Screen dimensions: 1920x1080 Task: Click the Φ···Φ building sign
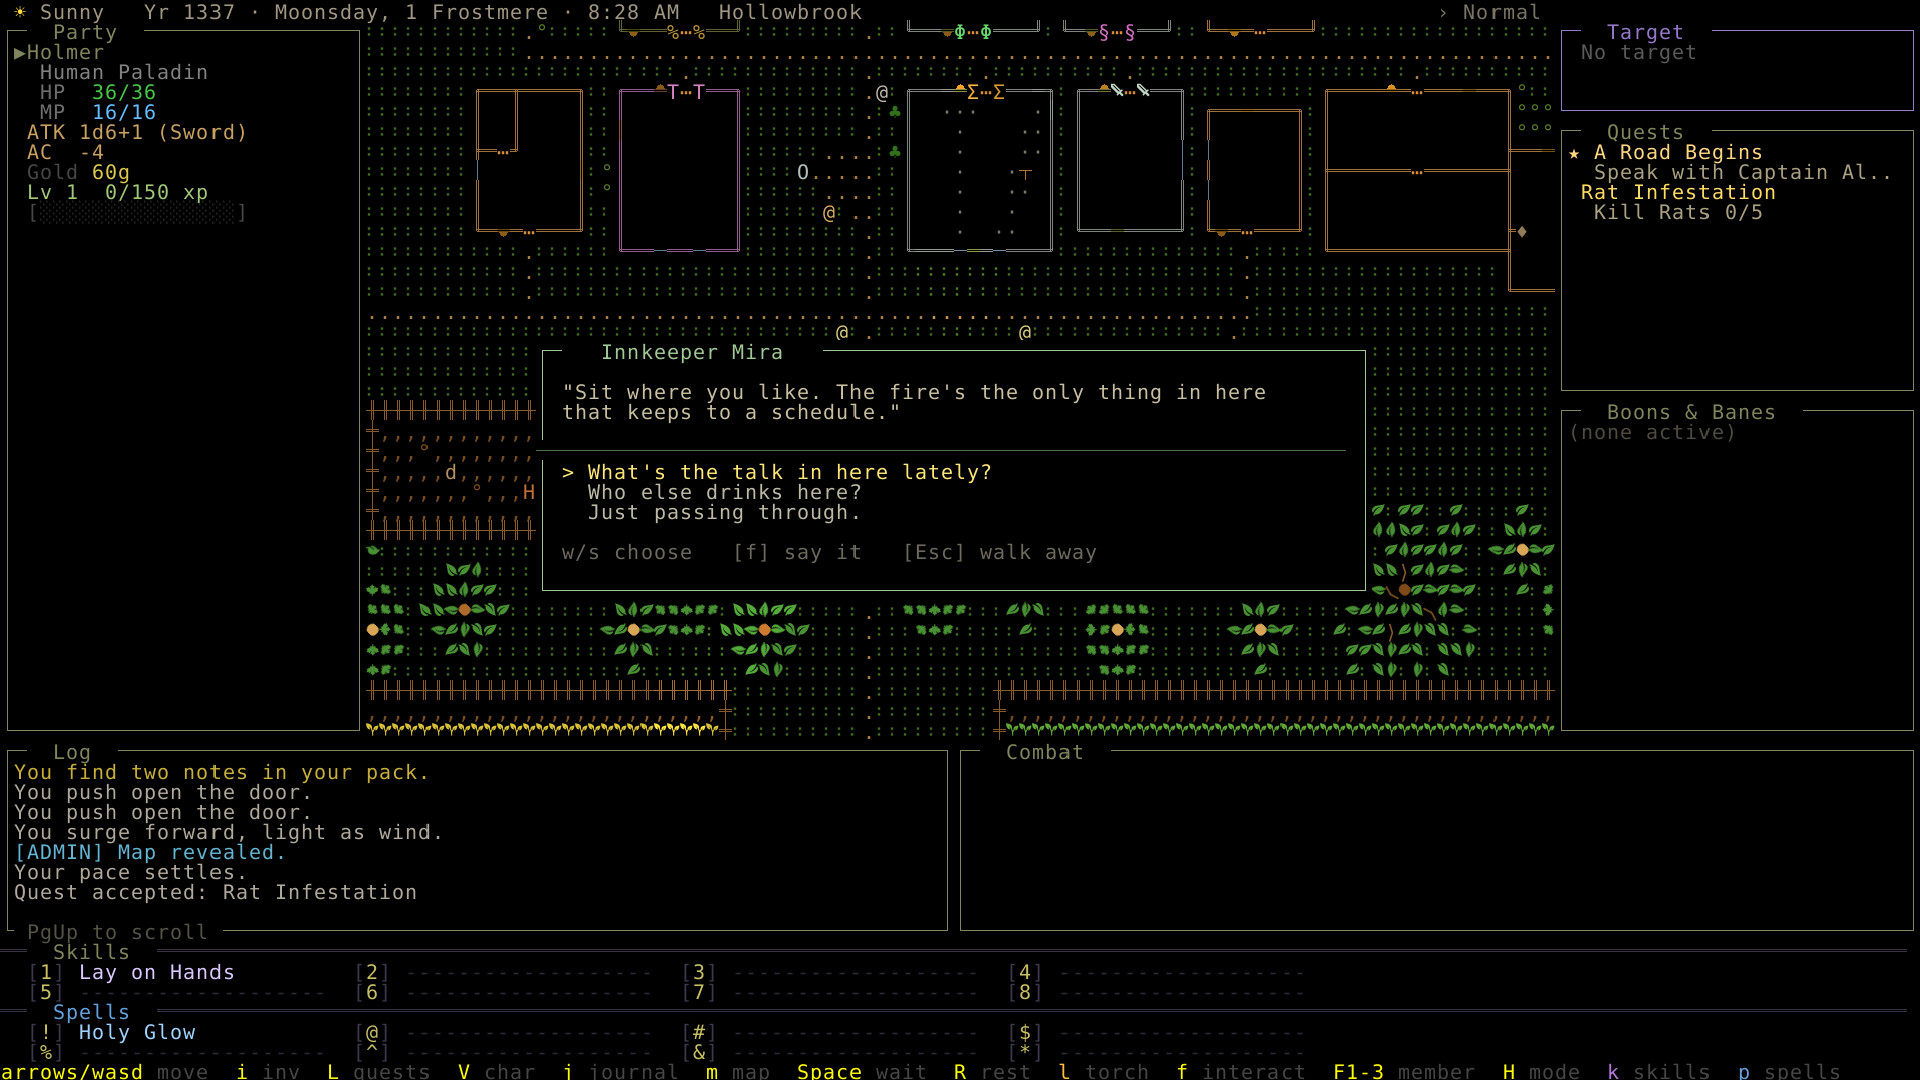972,32
